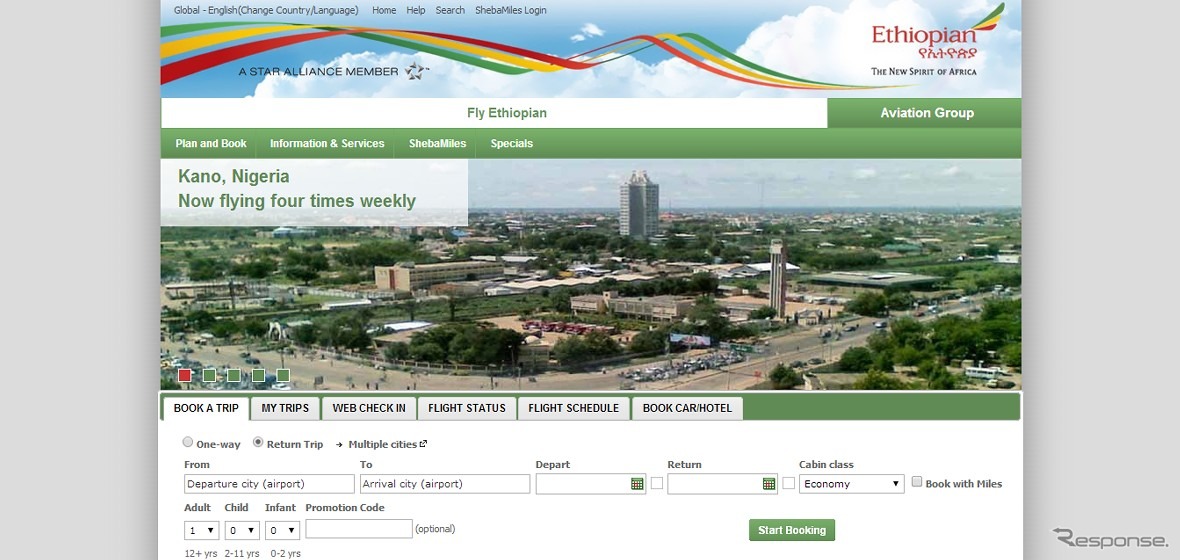Open the Cabin class Economy dropdown
The image size is (1180, 560).
[x=852, y=484]
